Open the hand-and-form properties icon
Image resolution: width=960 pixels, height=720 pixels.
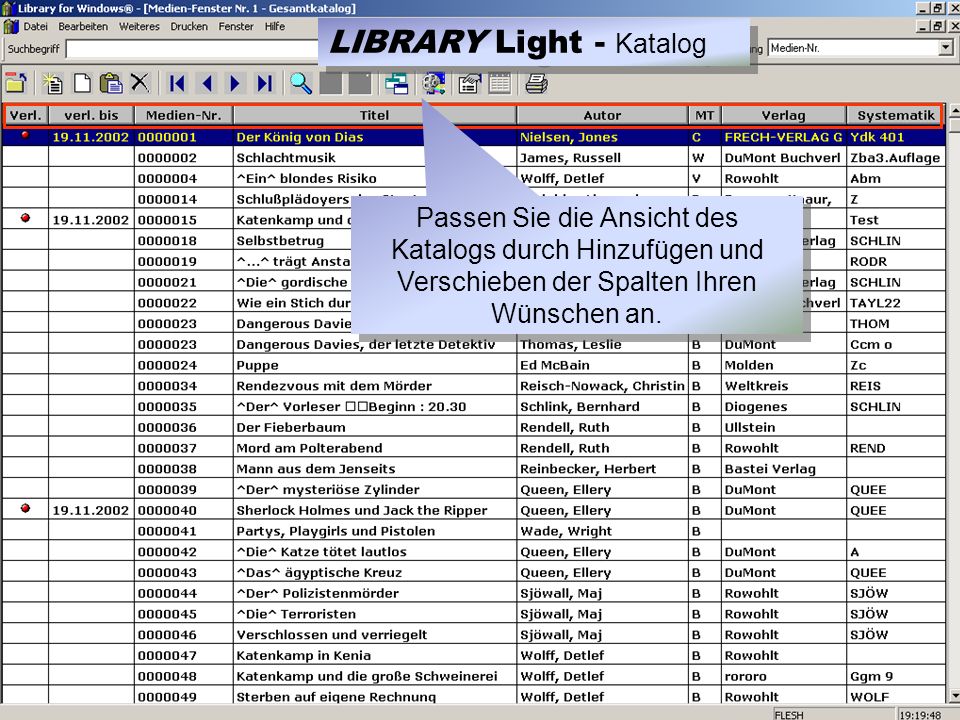470,83
